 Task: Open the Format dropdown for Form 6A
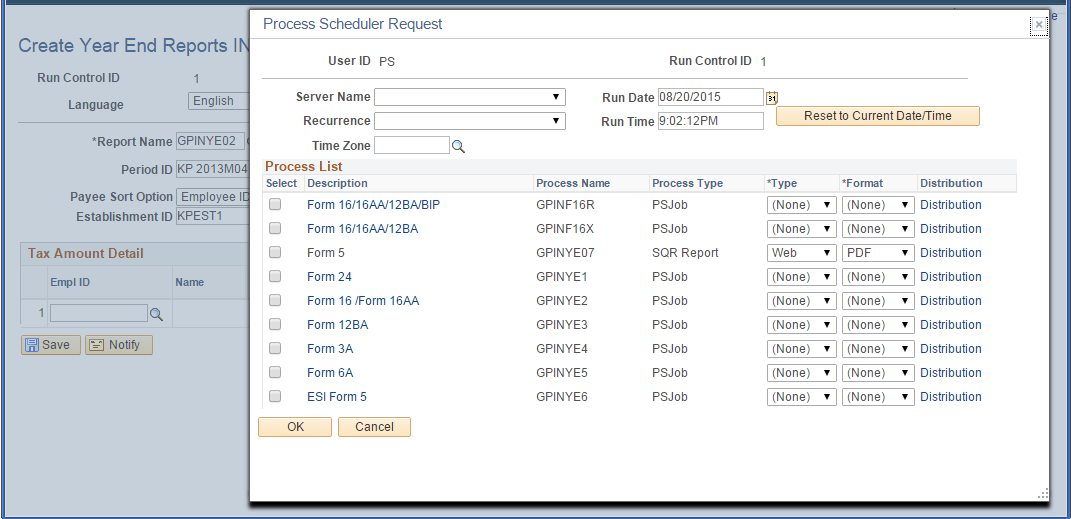[878, 373]
